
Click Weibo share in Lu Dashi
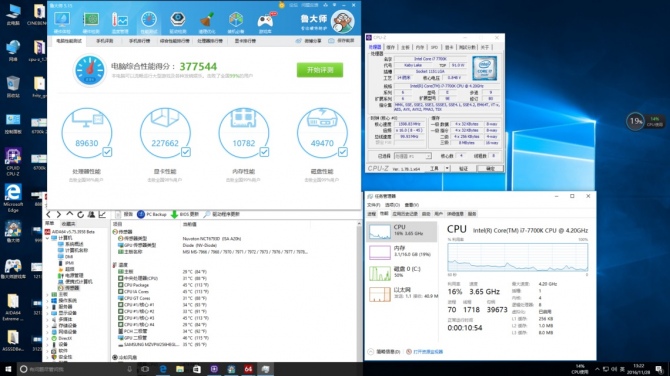tap(309, 41)
